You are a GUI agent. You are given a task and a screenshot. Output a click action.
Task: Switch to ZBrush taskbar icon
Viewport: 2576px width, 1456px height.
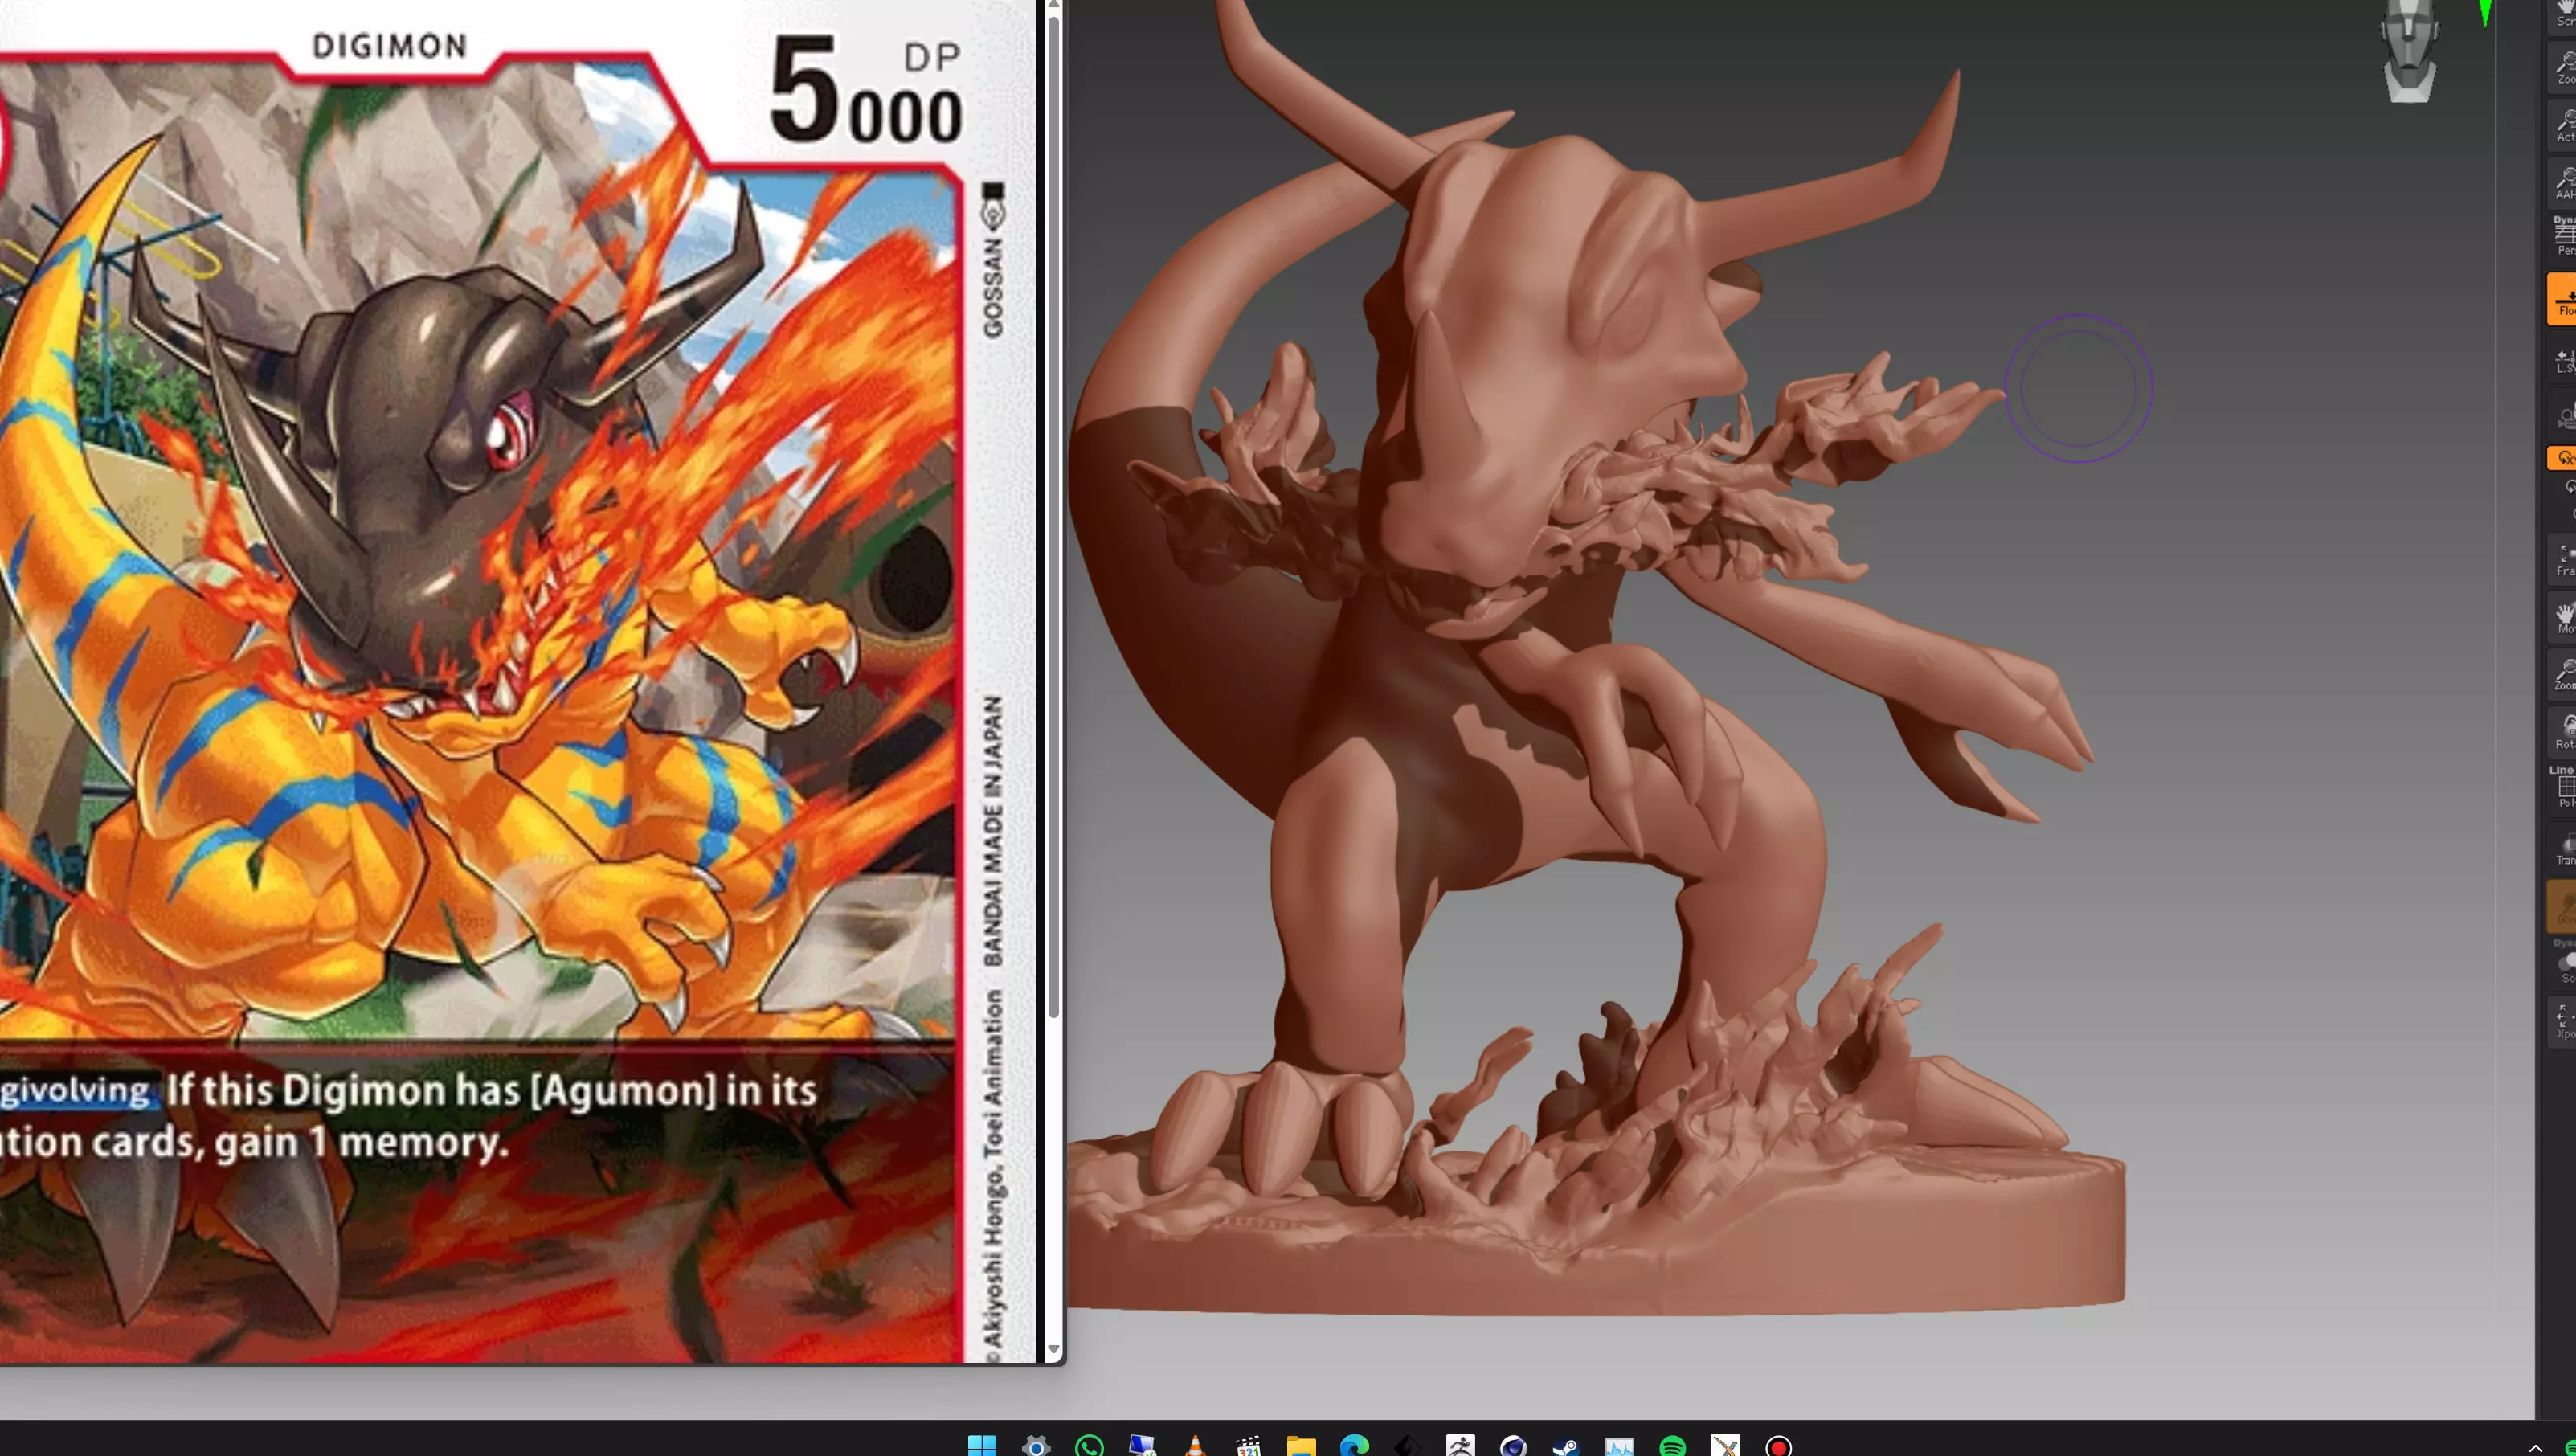click(x=1460, y=1445)
